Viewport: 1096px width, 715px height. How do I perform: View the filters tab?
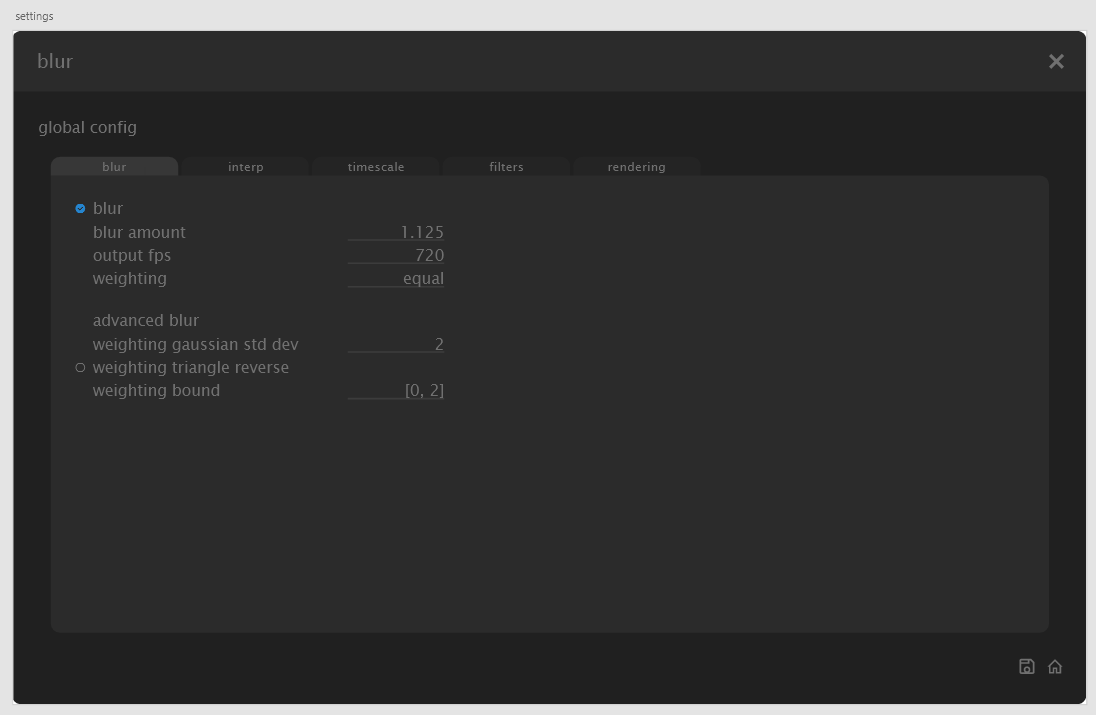(x=506, y=166)
